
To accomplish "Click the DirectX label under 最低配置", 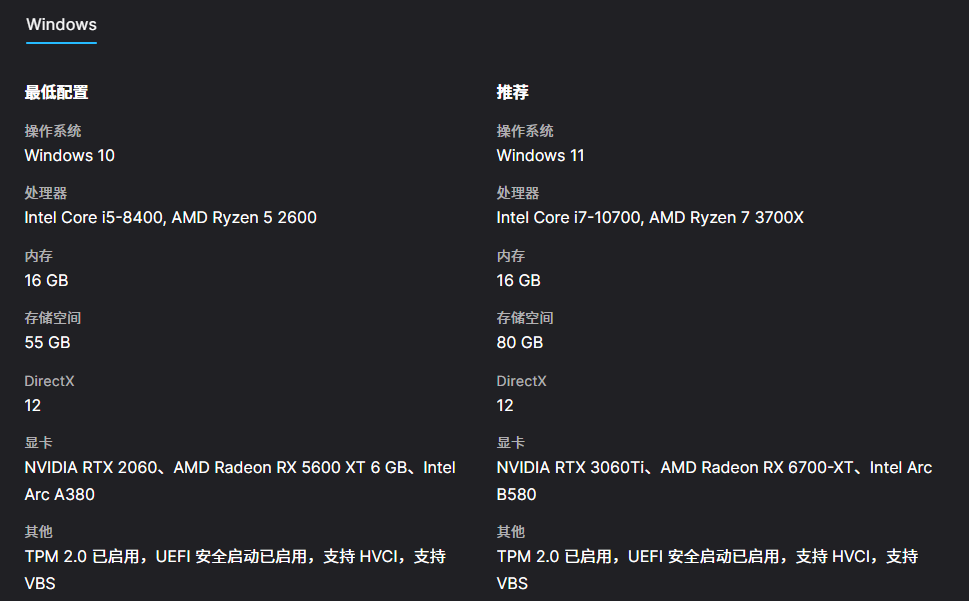I will (x=49, y=381).
